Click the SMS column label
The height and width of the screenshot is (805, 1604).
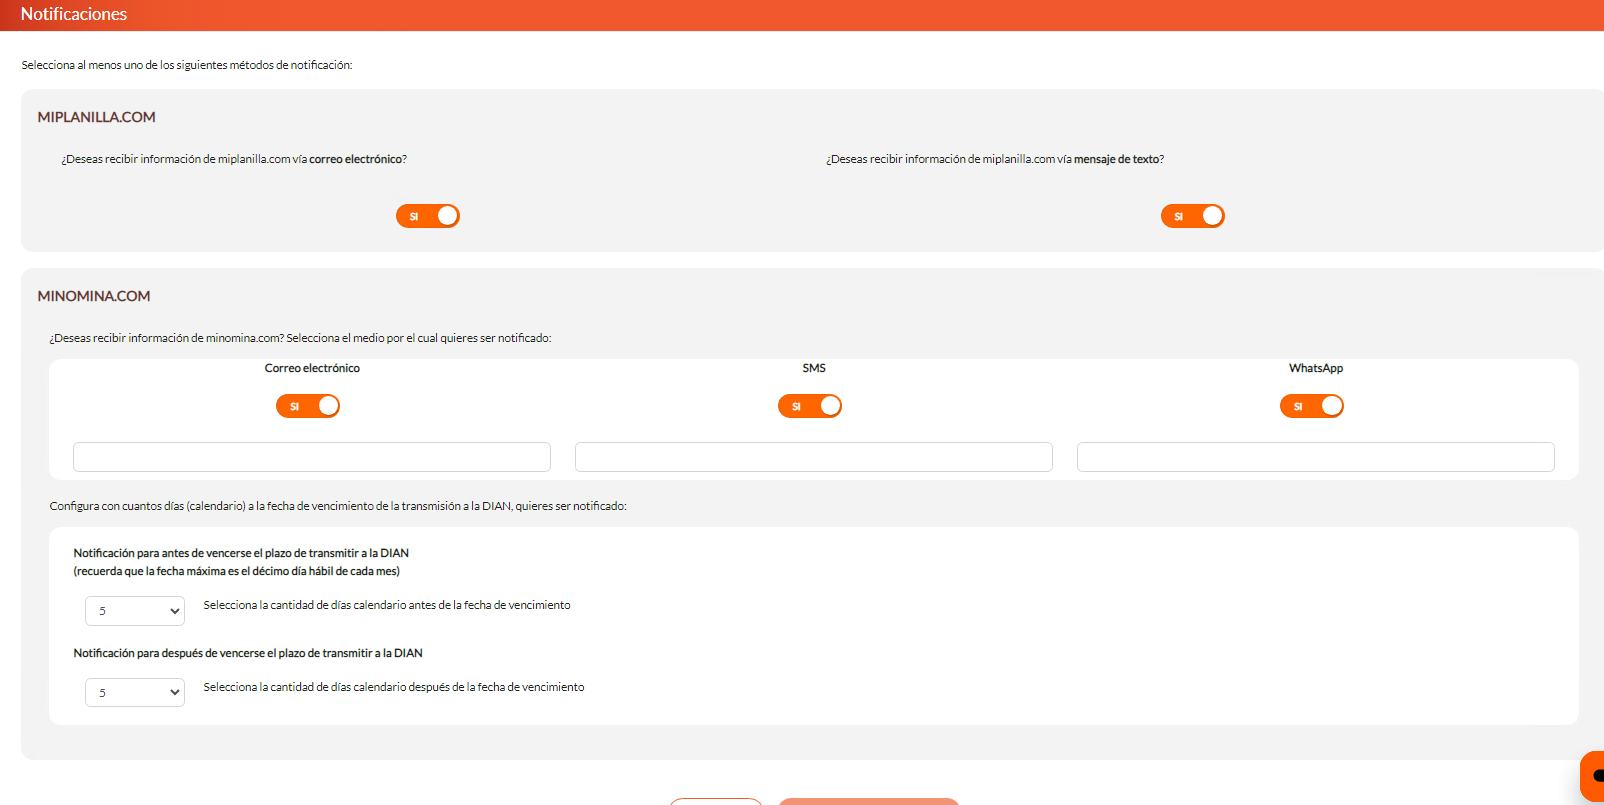click(814, 368)
